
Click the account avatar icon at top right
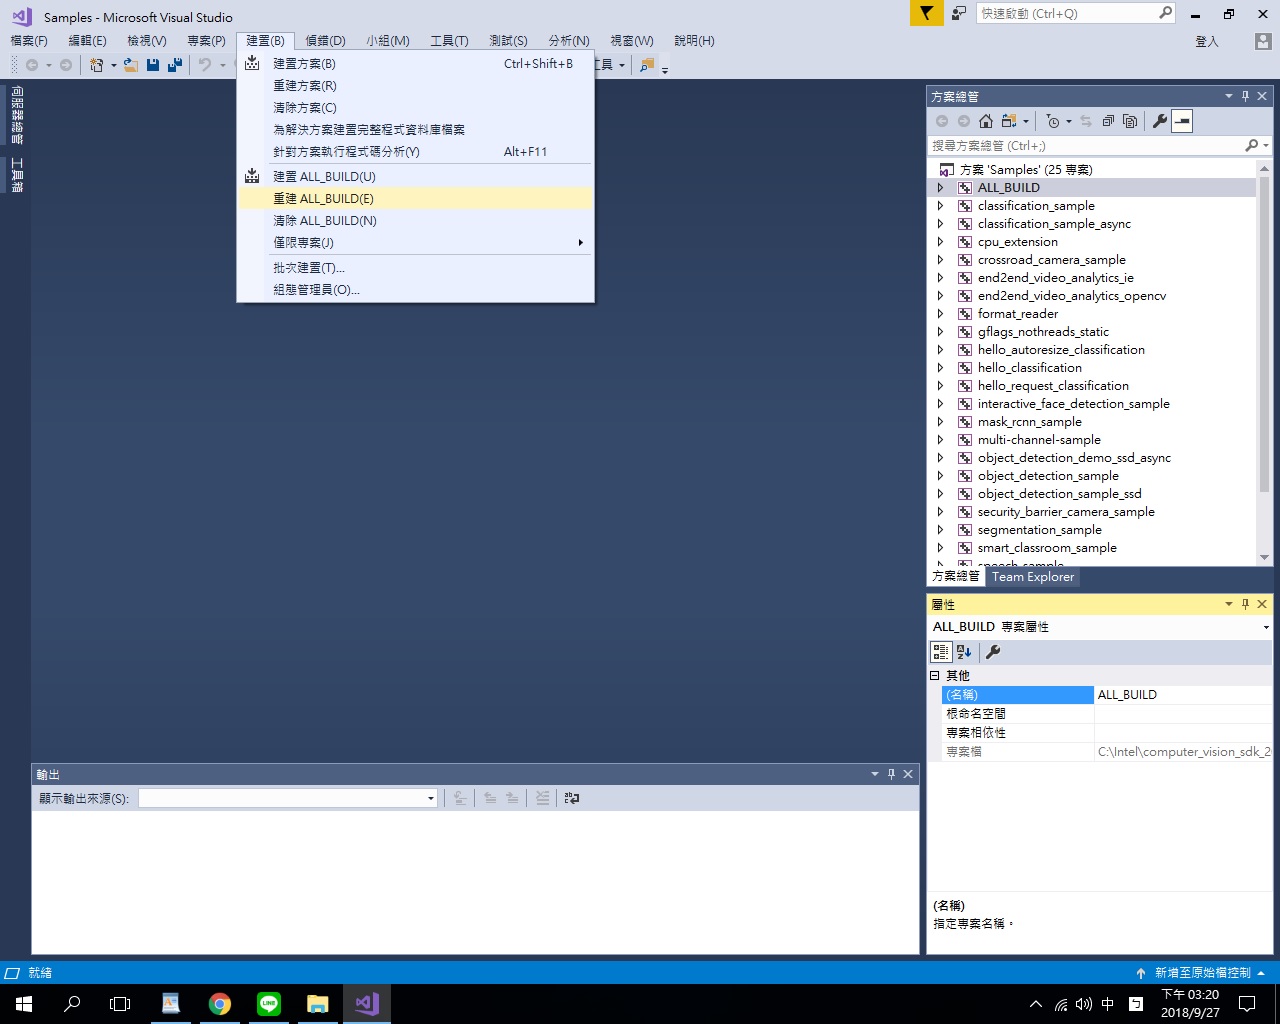pos(1263,41)
